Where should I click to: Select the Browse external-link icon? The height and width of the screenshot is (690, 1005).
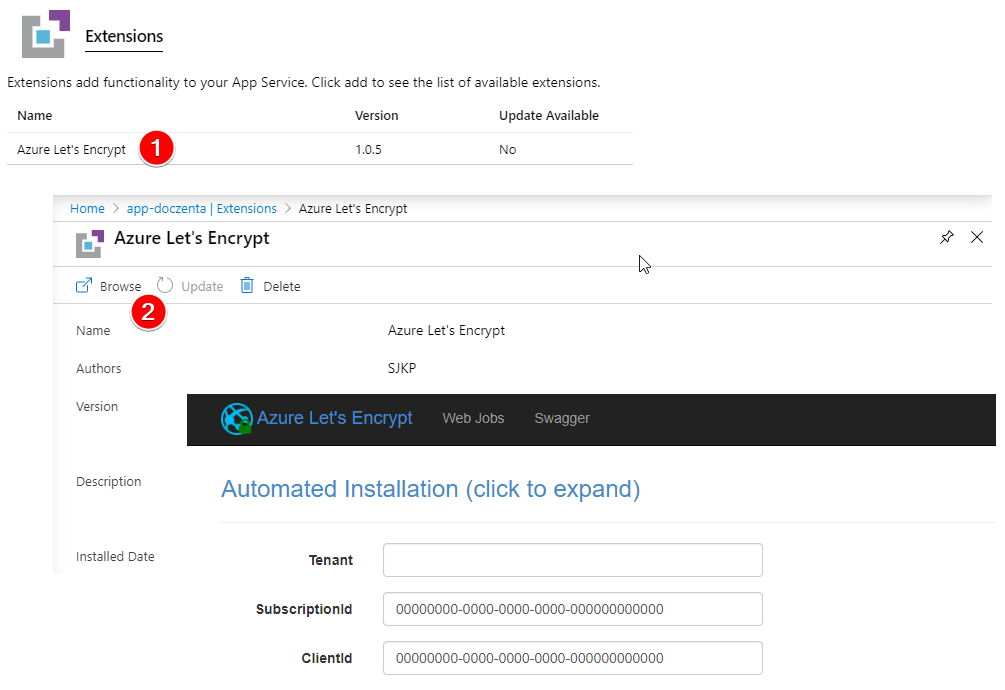click(83, 285)
